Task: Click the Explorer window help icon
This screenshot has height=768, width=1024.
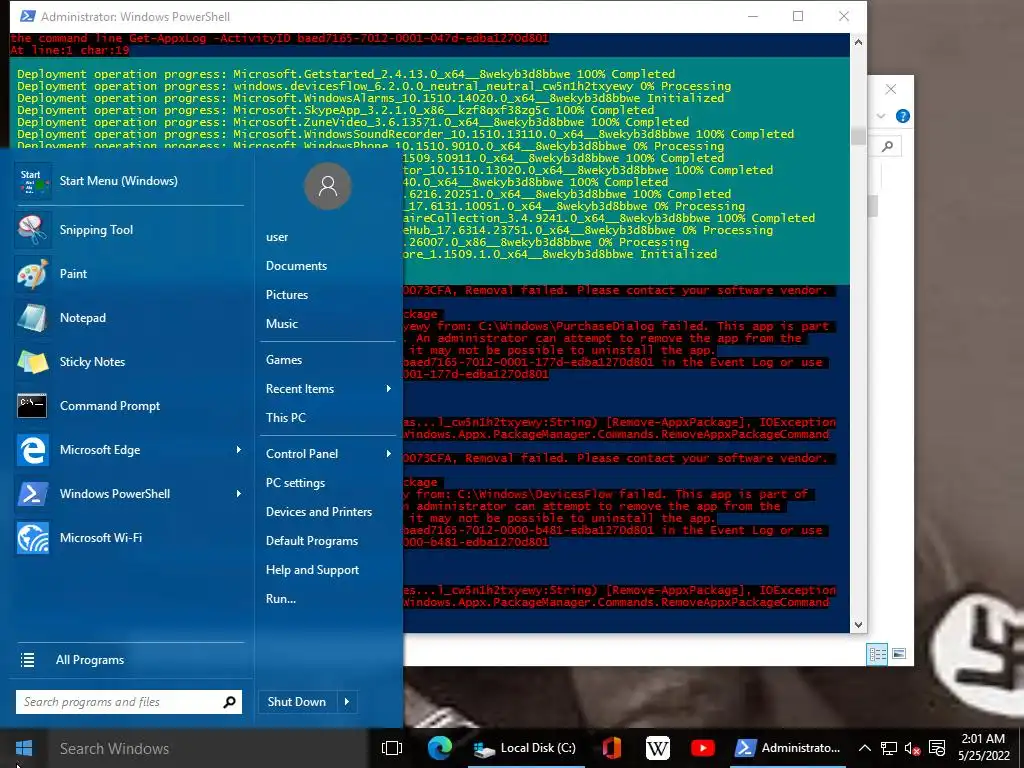Action: click(x=903, y=116)
